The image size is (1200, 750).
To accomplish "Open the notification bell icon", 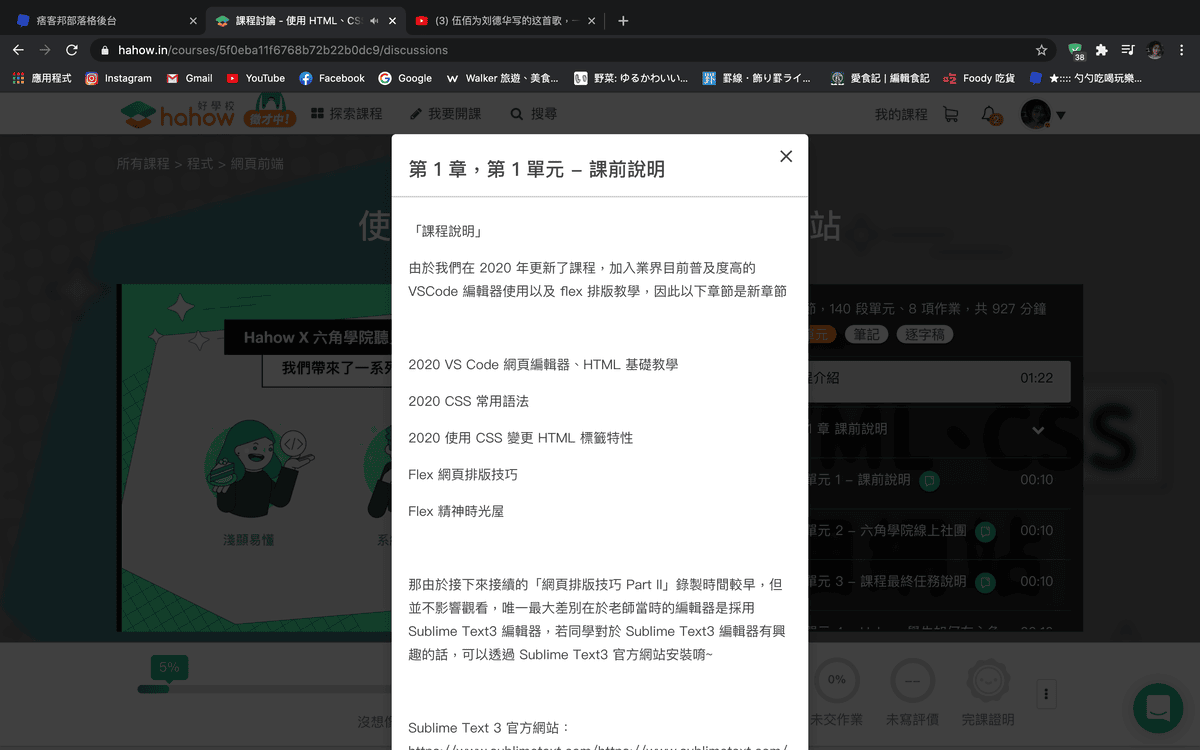I will point(989,114).
